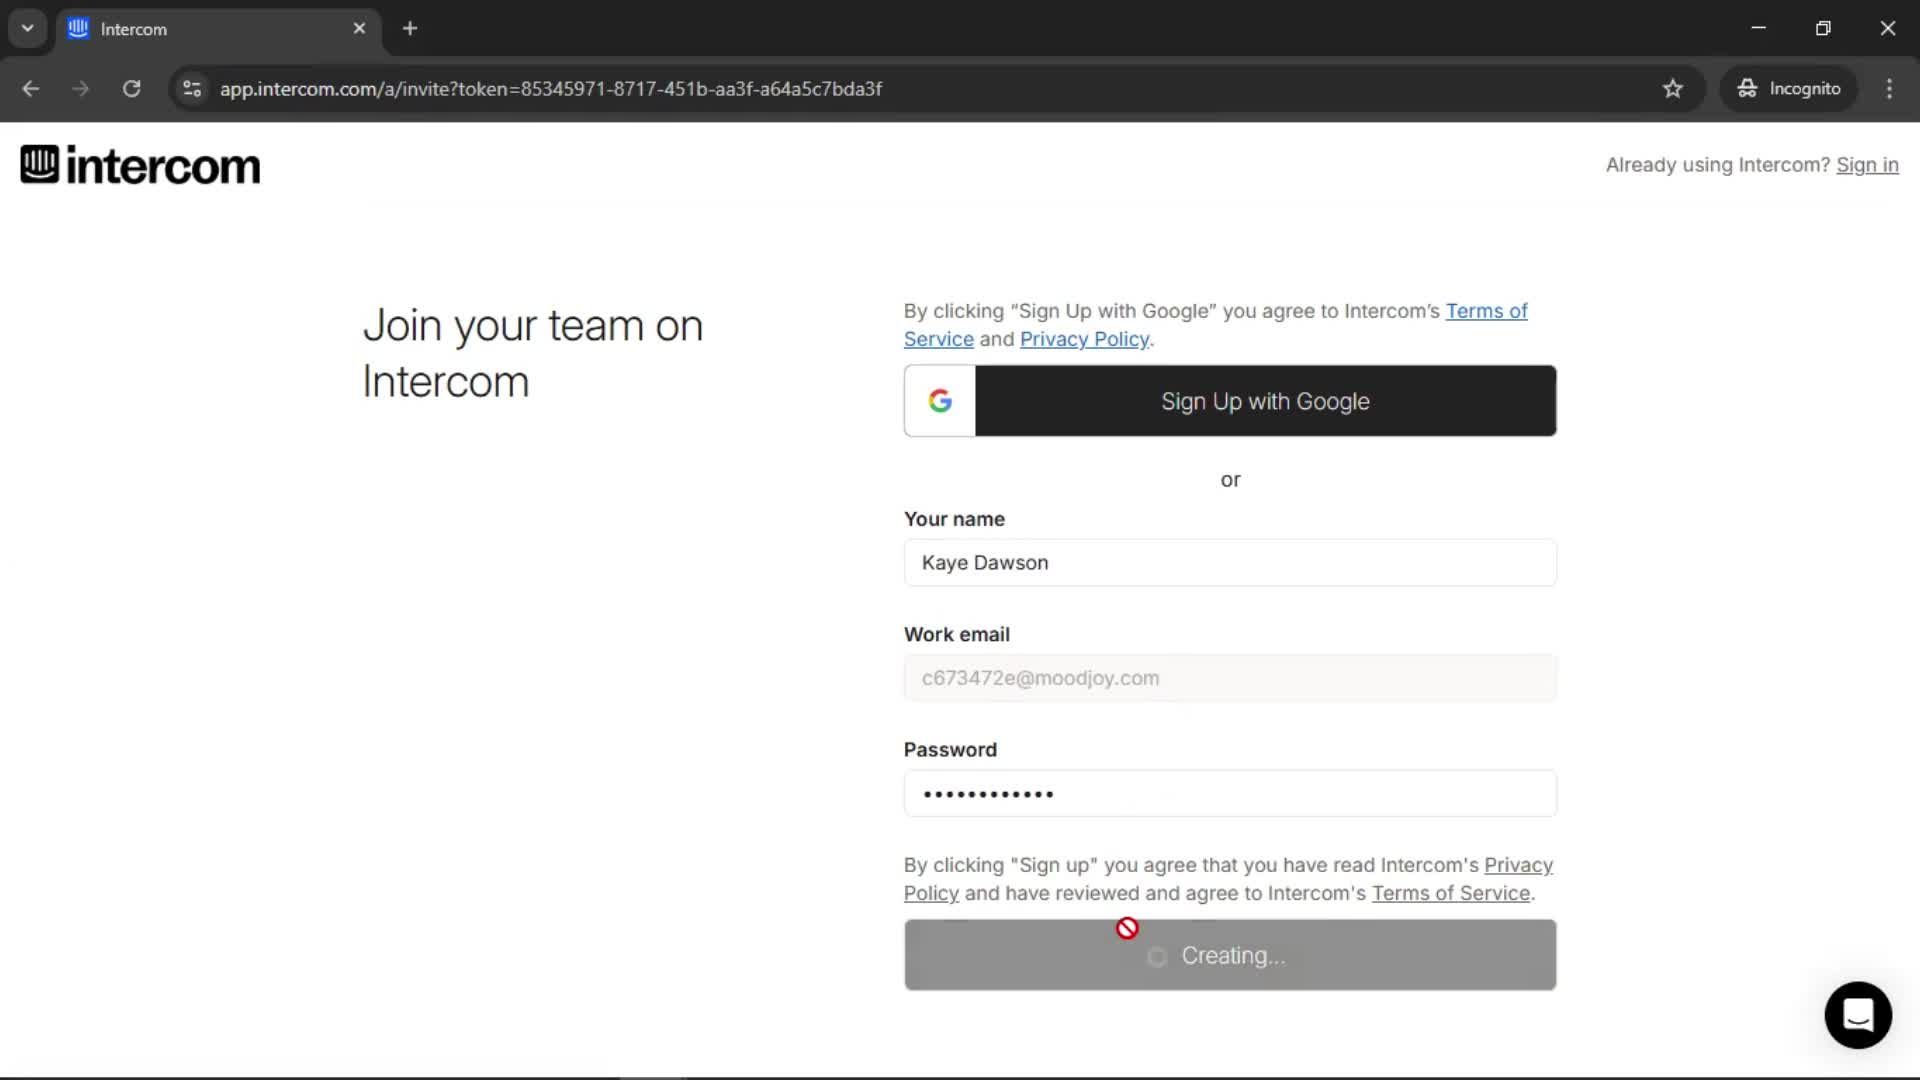This screenshot has width=1920, height=1080.
Task: Click the address bar URL
Action: pos(551,89)
